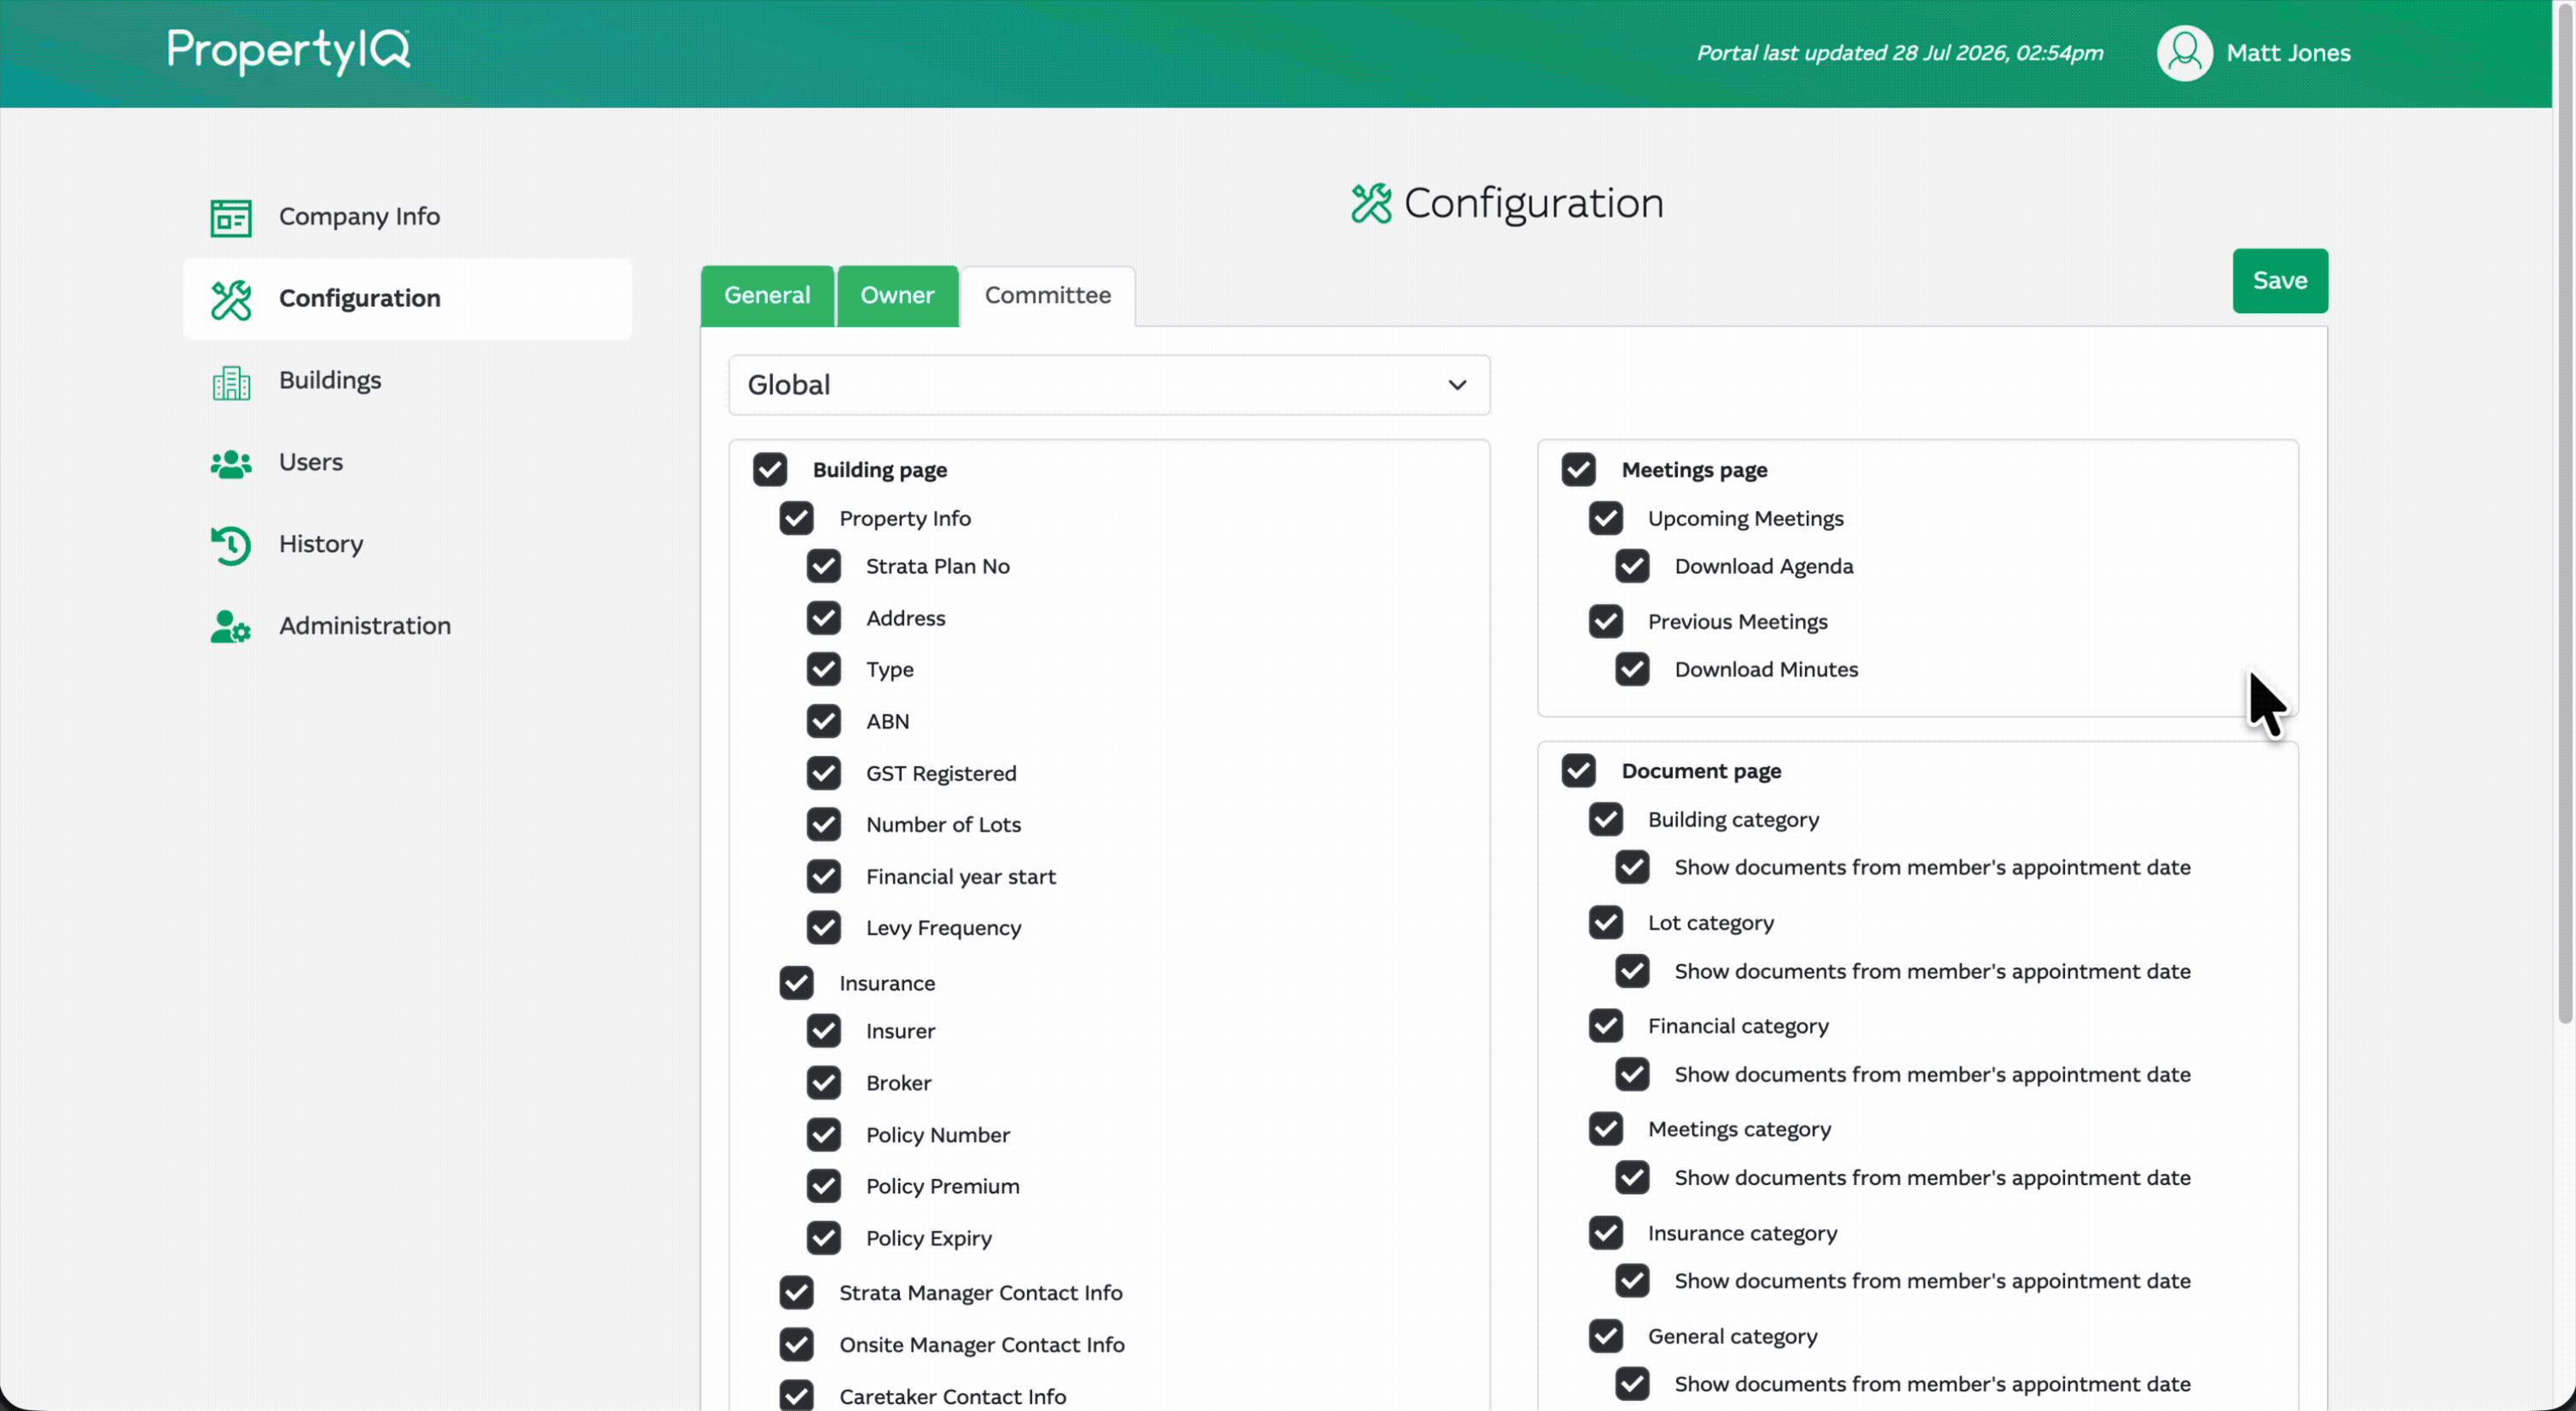2576x1411 pixels.
Task: Uncheck Policy Premium
Action: click(824, 1187)
